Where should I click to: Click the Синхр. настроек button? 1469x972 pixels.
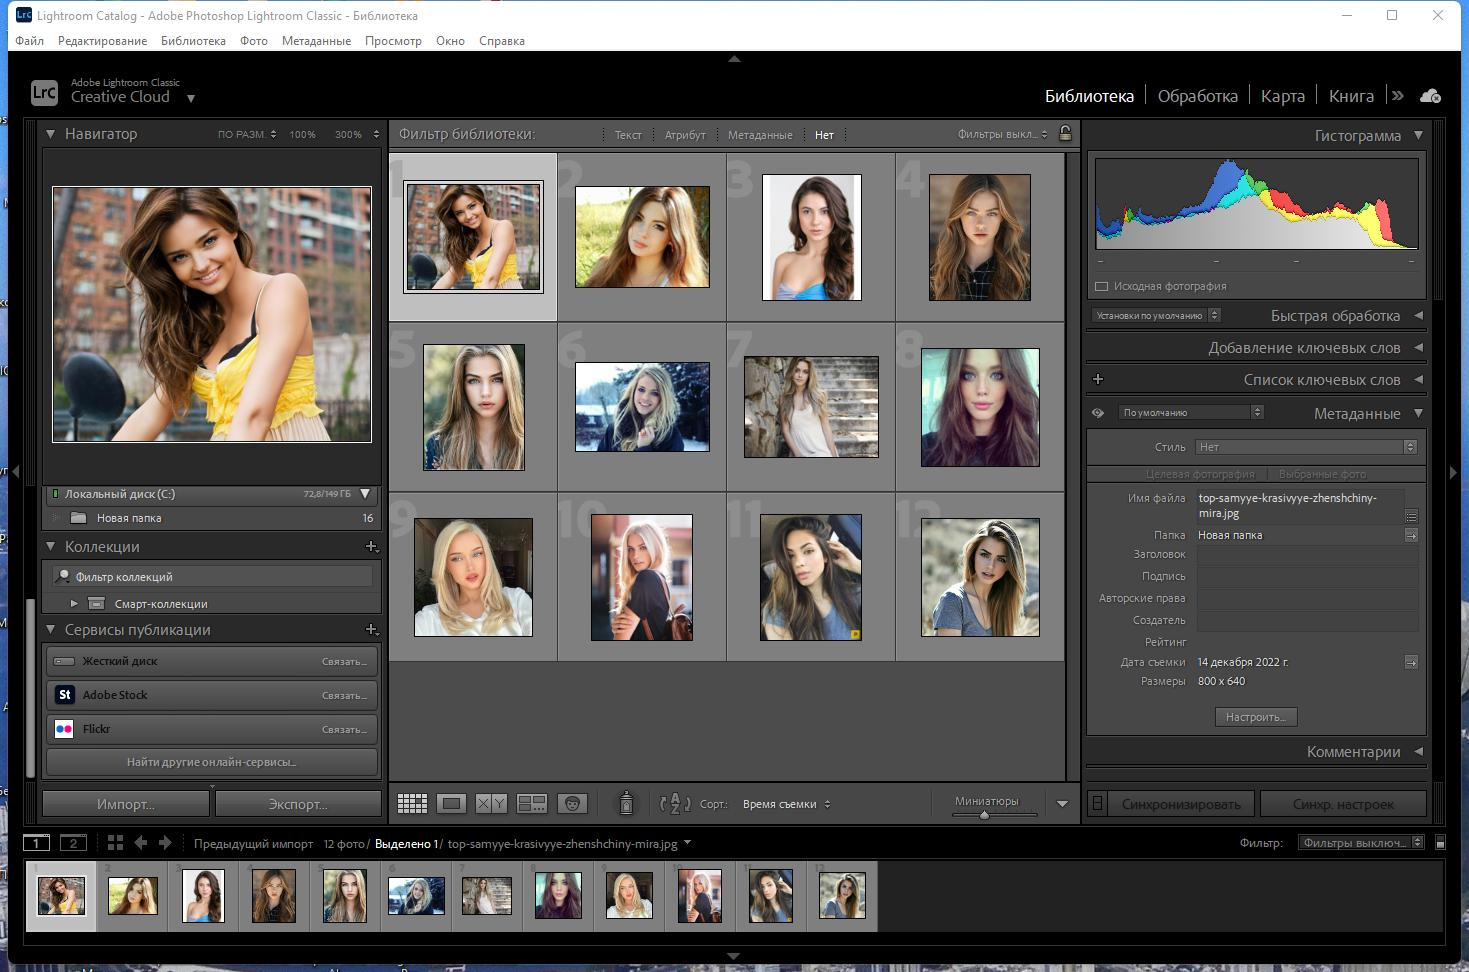1343,804
